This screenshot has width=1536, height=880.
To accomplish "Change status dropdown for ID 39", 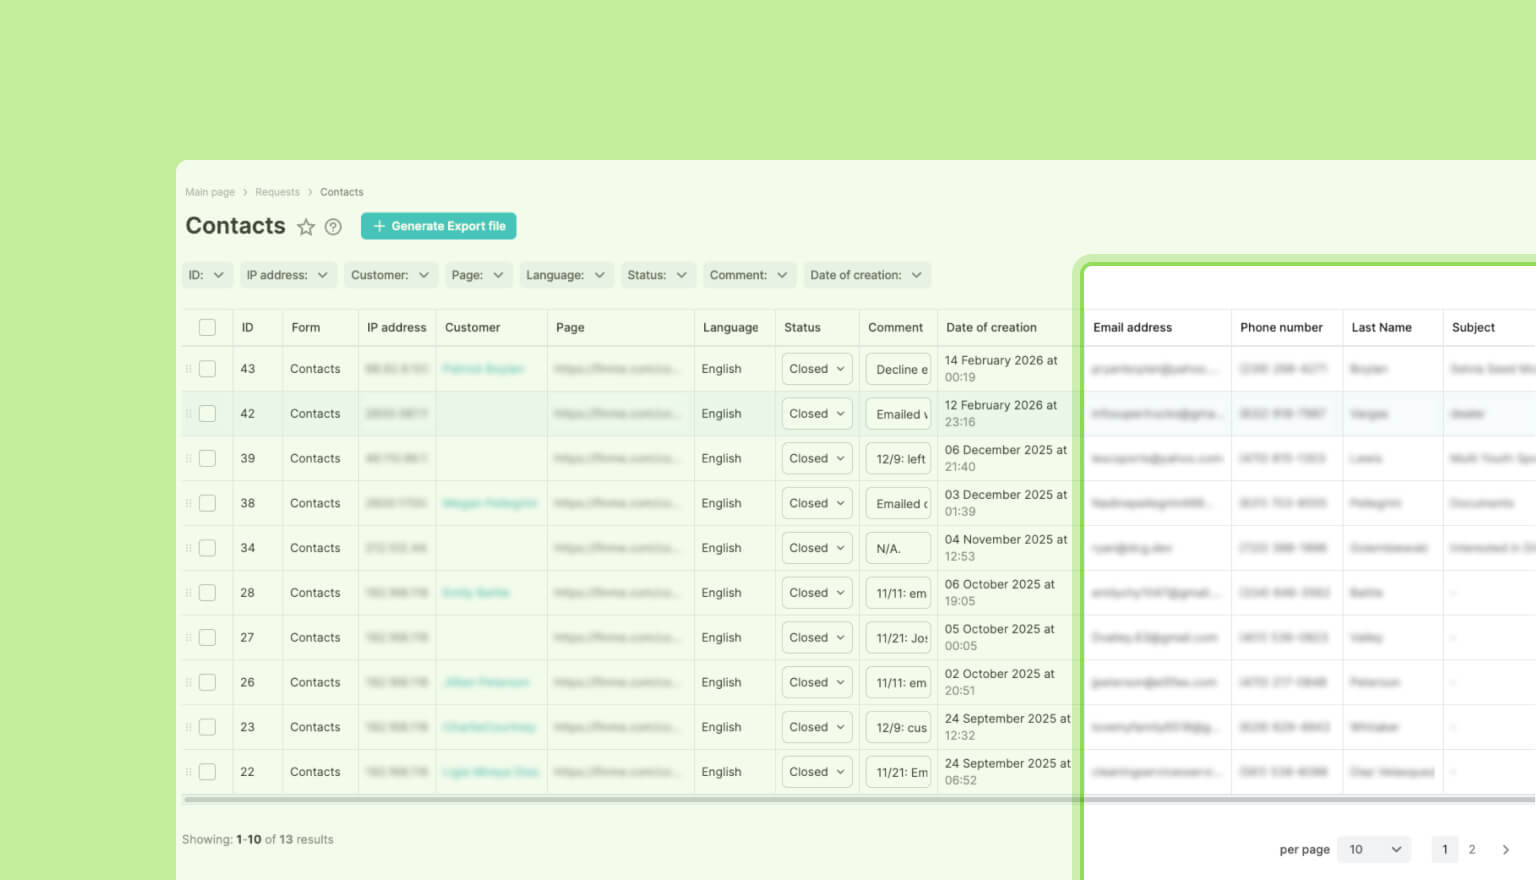I will tap(816, 459).
